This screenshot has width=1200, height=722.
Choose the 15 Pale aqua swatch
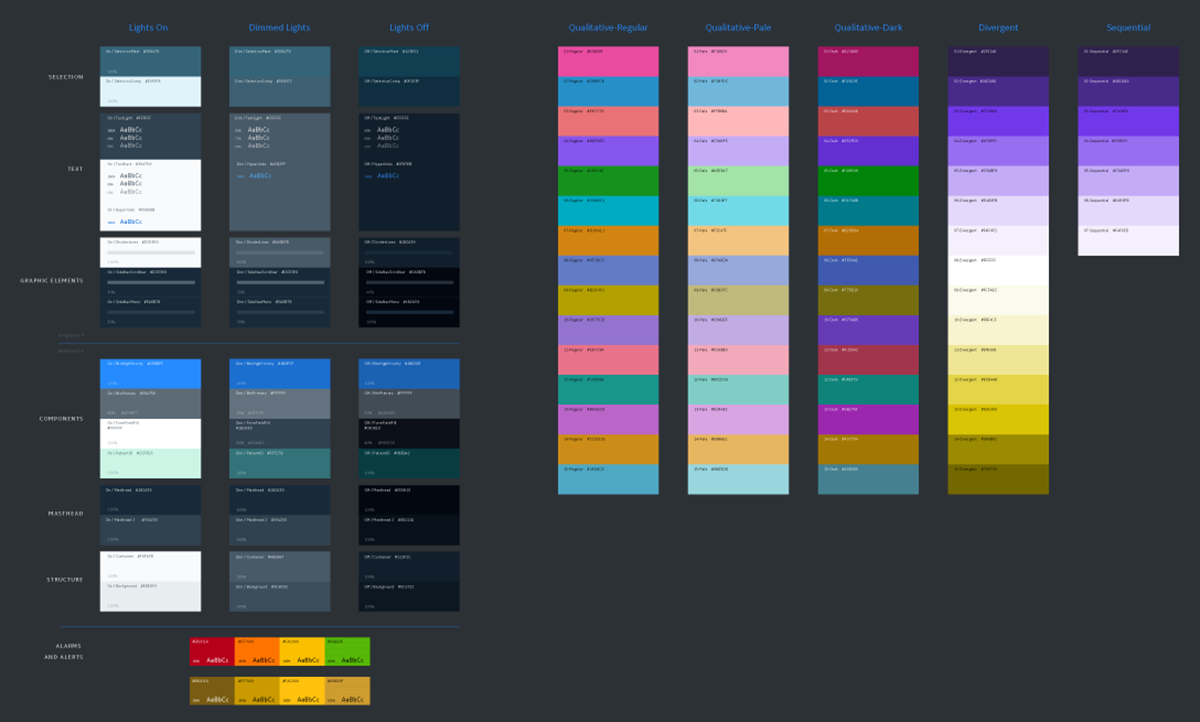[x=738, y=479]
